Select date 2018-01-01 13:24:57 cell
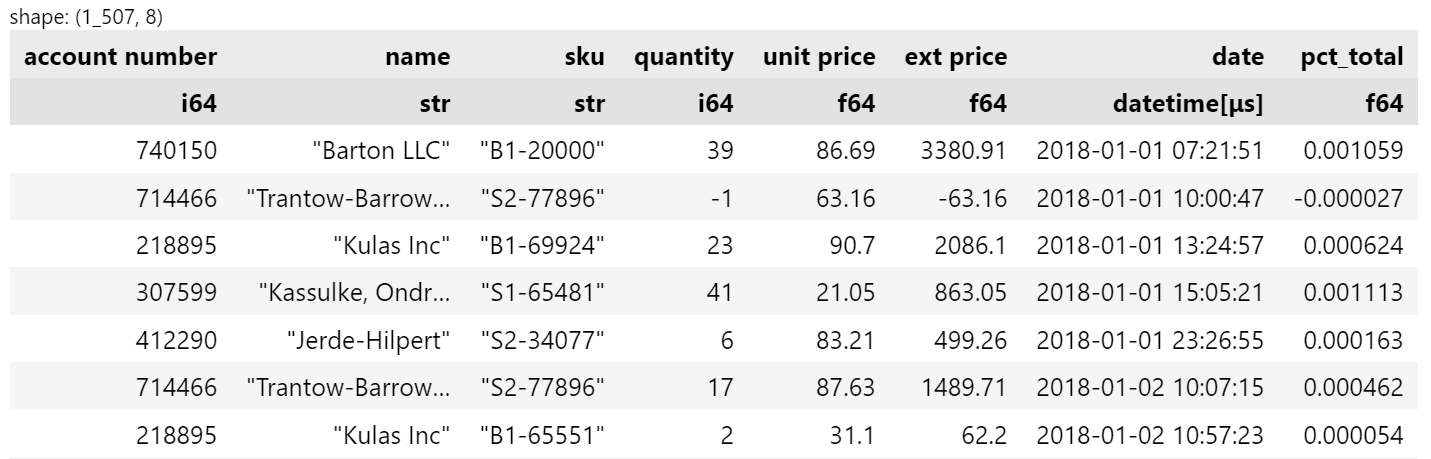The height and width of the screenshot is (459, 1431). coord(1150,245)
